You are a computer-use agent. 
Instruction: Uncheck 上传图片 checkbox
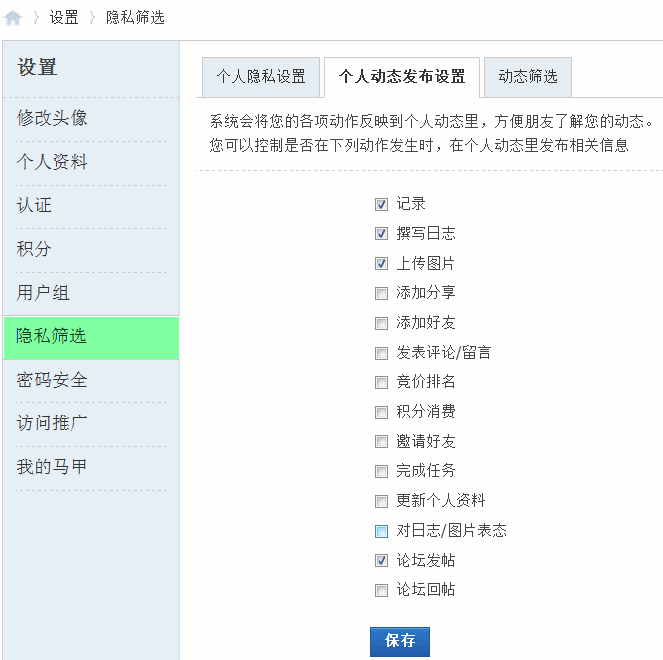click(381, 264)
